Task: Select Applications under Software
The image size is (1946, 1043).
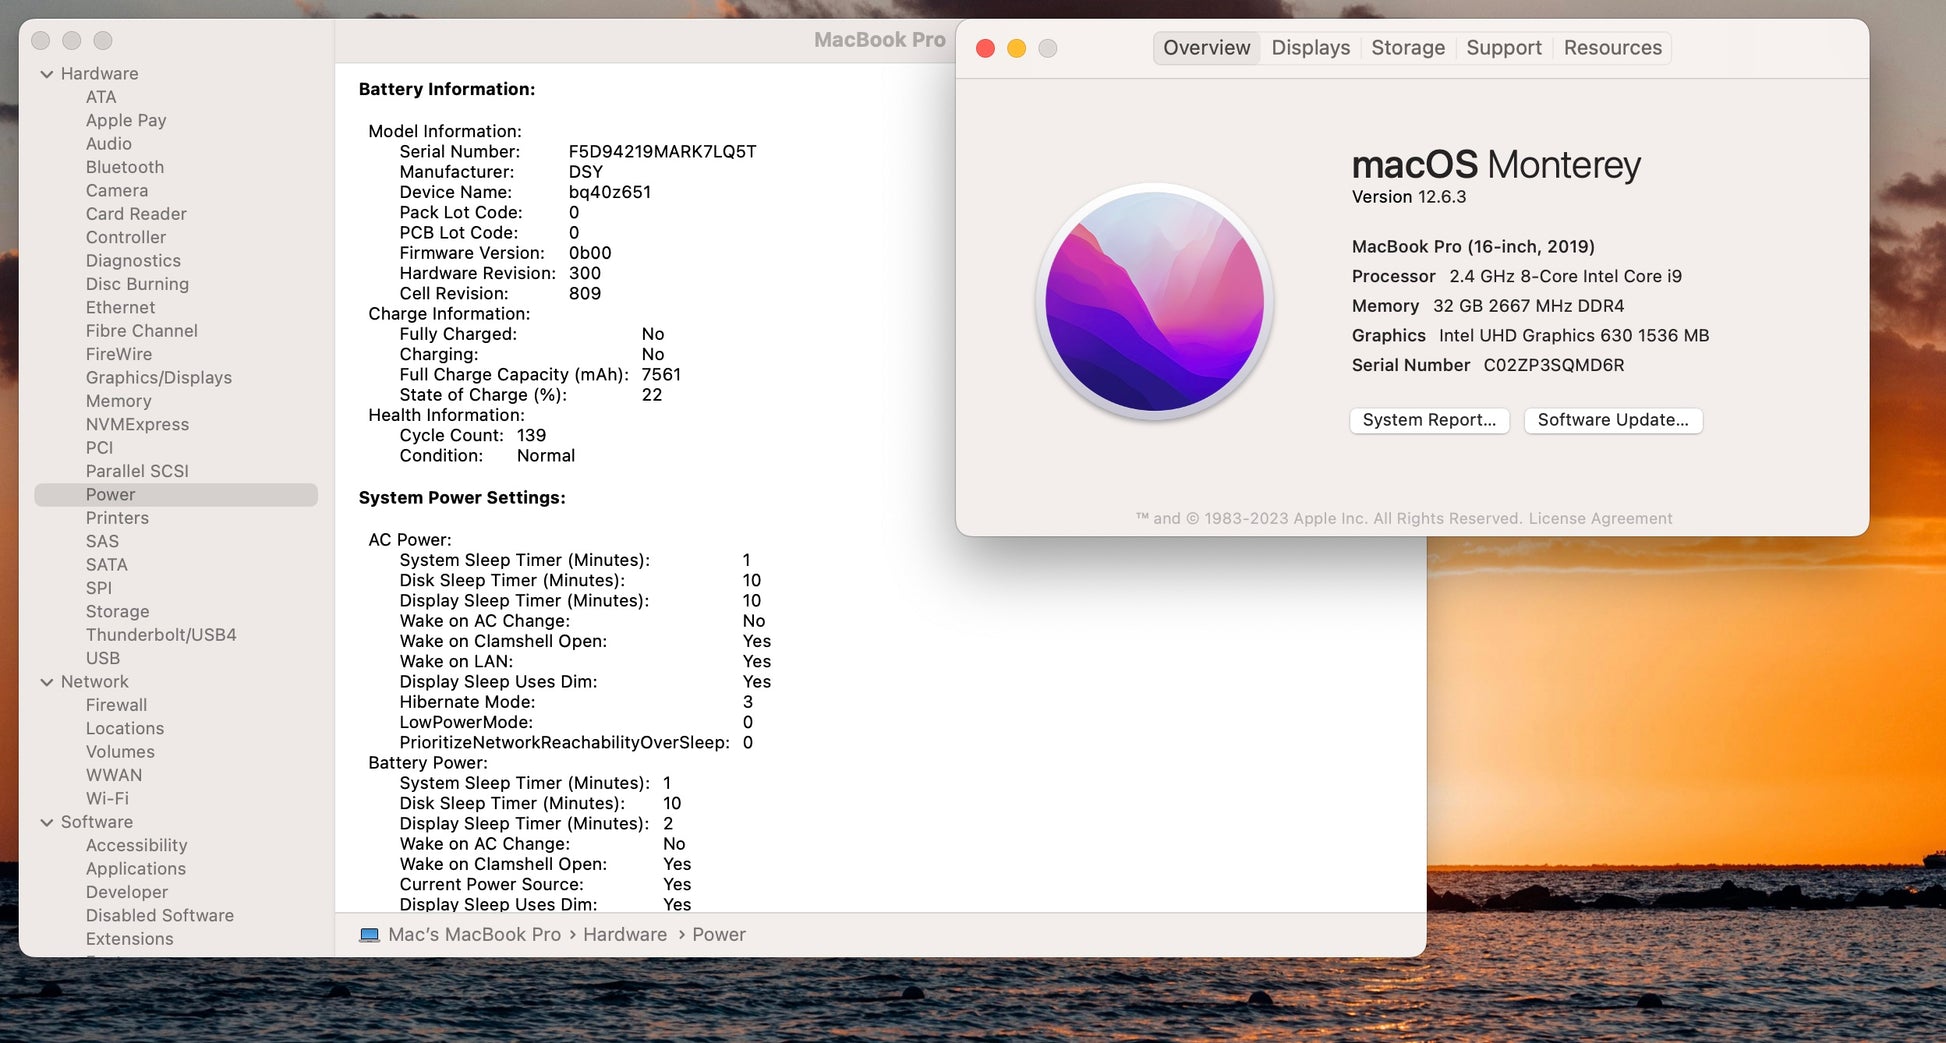Action: coord(136,868)
